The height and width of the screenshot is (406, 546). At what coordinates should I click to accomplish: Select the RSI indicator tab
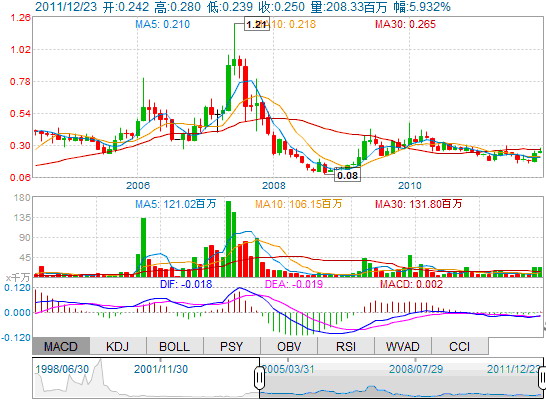(x=346, y=346)
